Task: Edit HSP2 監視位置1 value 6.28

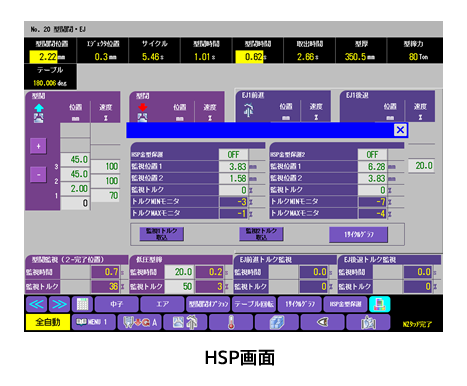Action: [372, 166]
